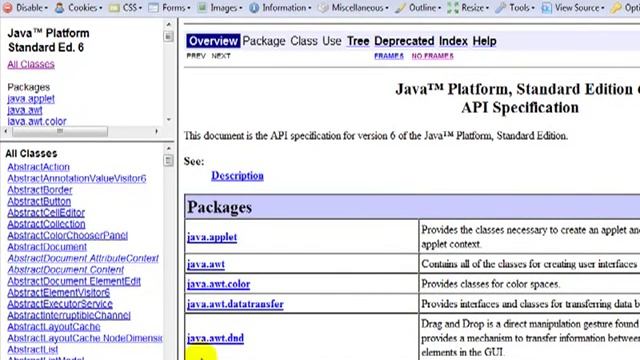This screenshot has width=640, height=360.
Task: Open java.awt in the left packages list
Action: (x=24, y=110)
